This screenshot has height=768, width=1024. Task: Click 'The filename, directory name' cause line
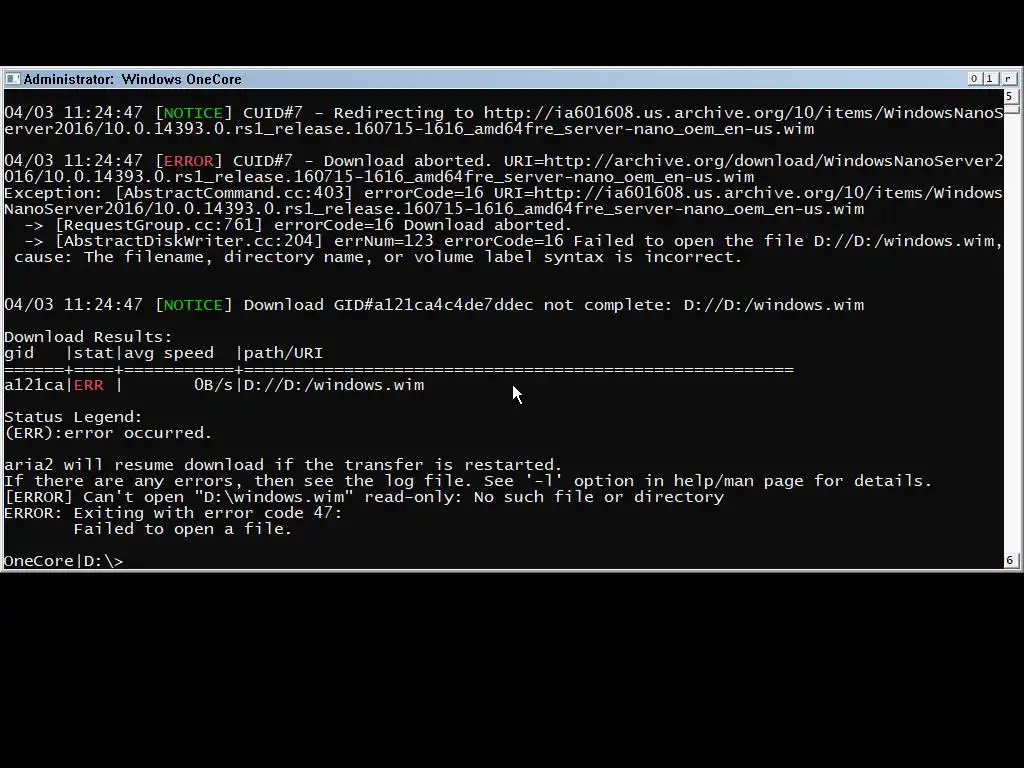pos(378,257)
